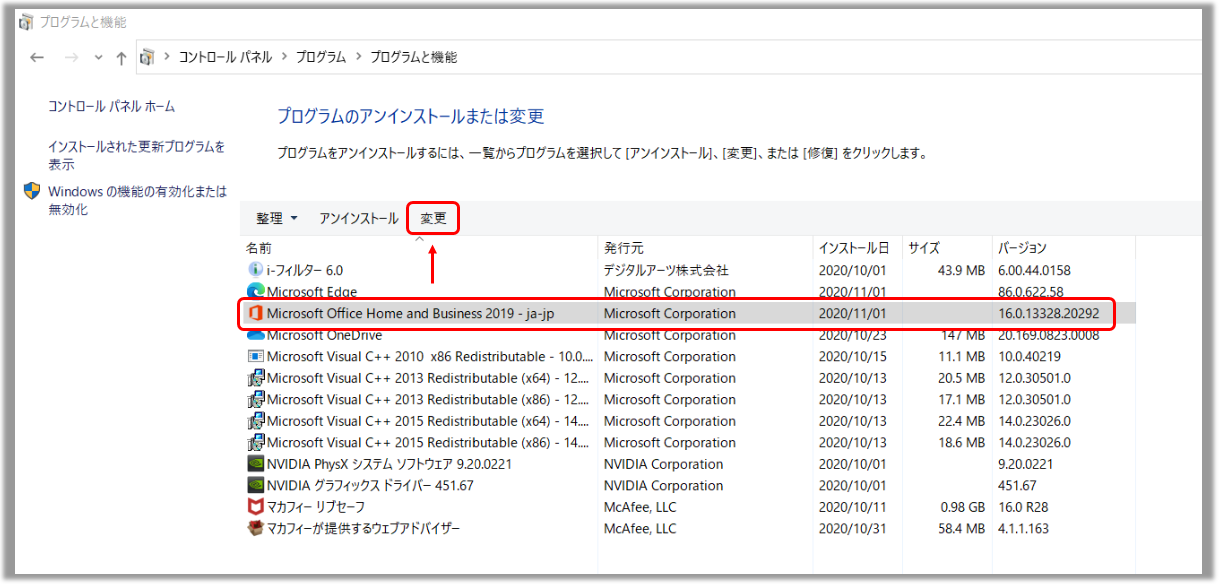This screenshot has height=584, width=1219.
Task: Select Microsoft Visual C++ 2015 Redistributable (x86) name
Action: (430, 443)
